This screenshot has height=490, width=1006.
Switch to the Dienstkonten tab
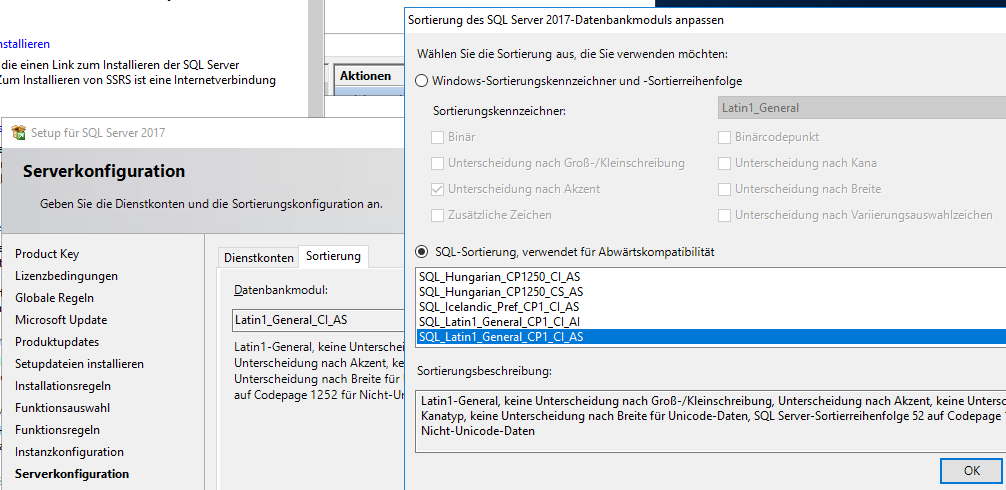(259, 258)
